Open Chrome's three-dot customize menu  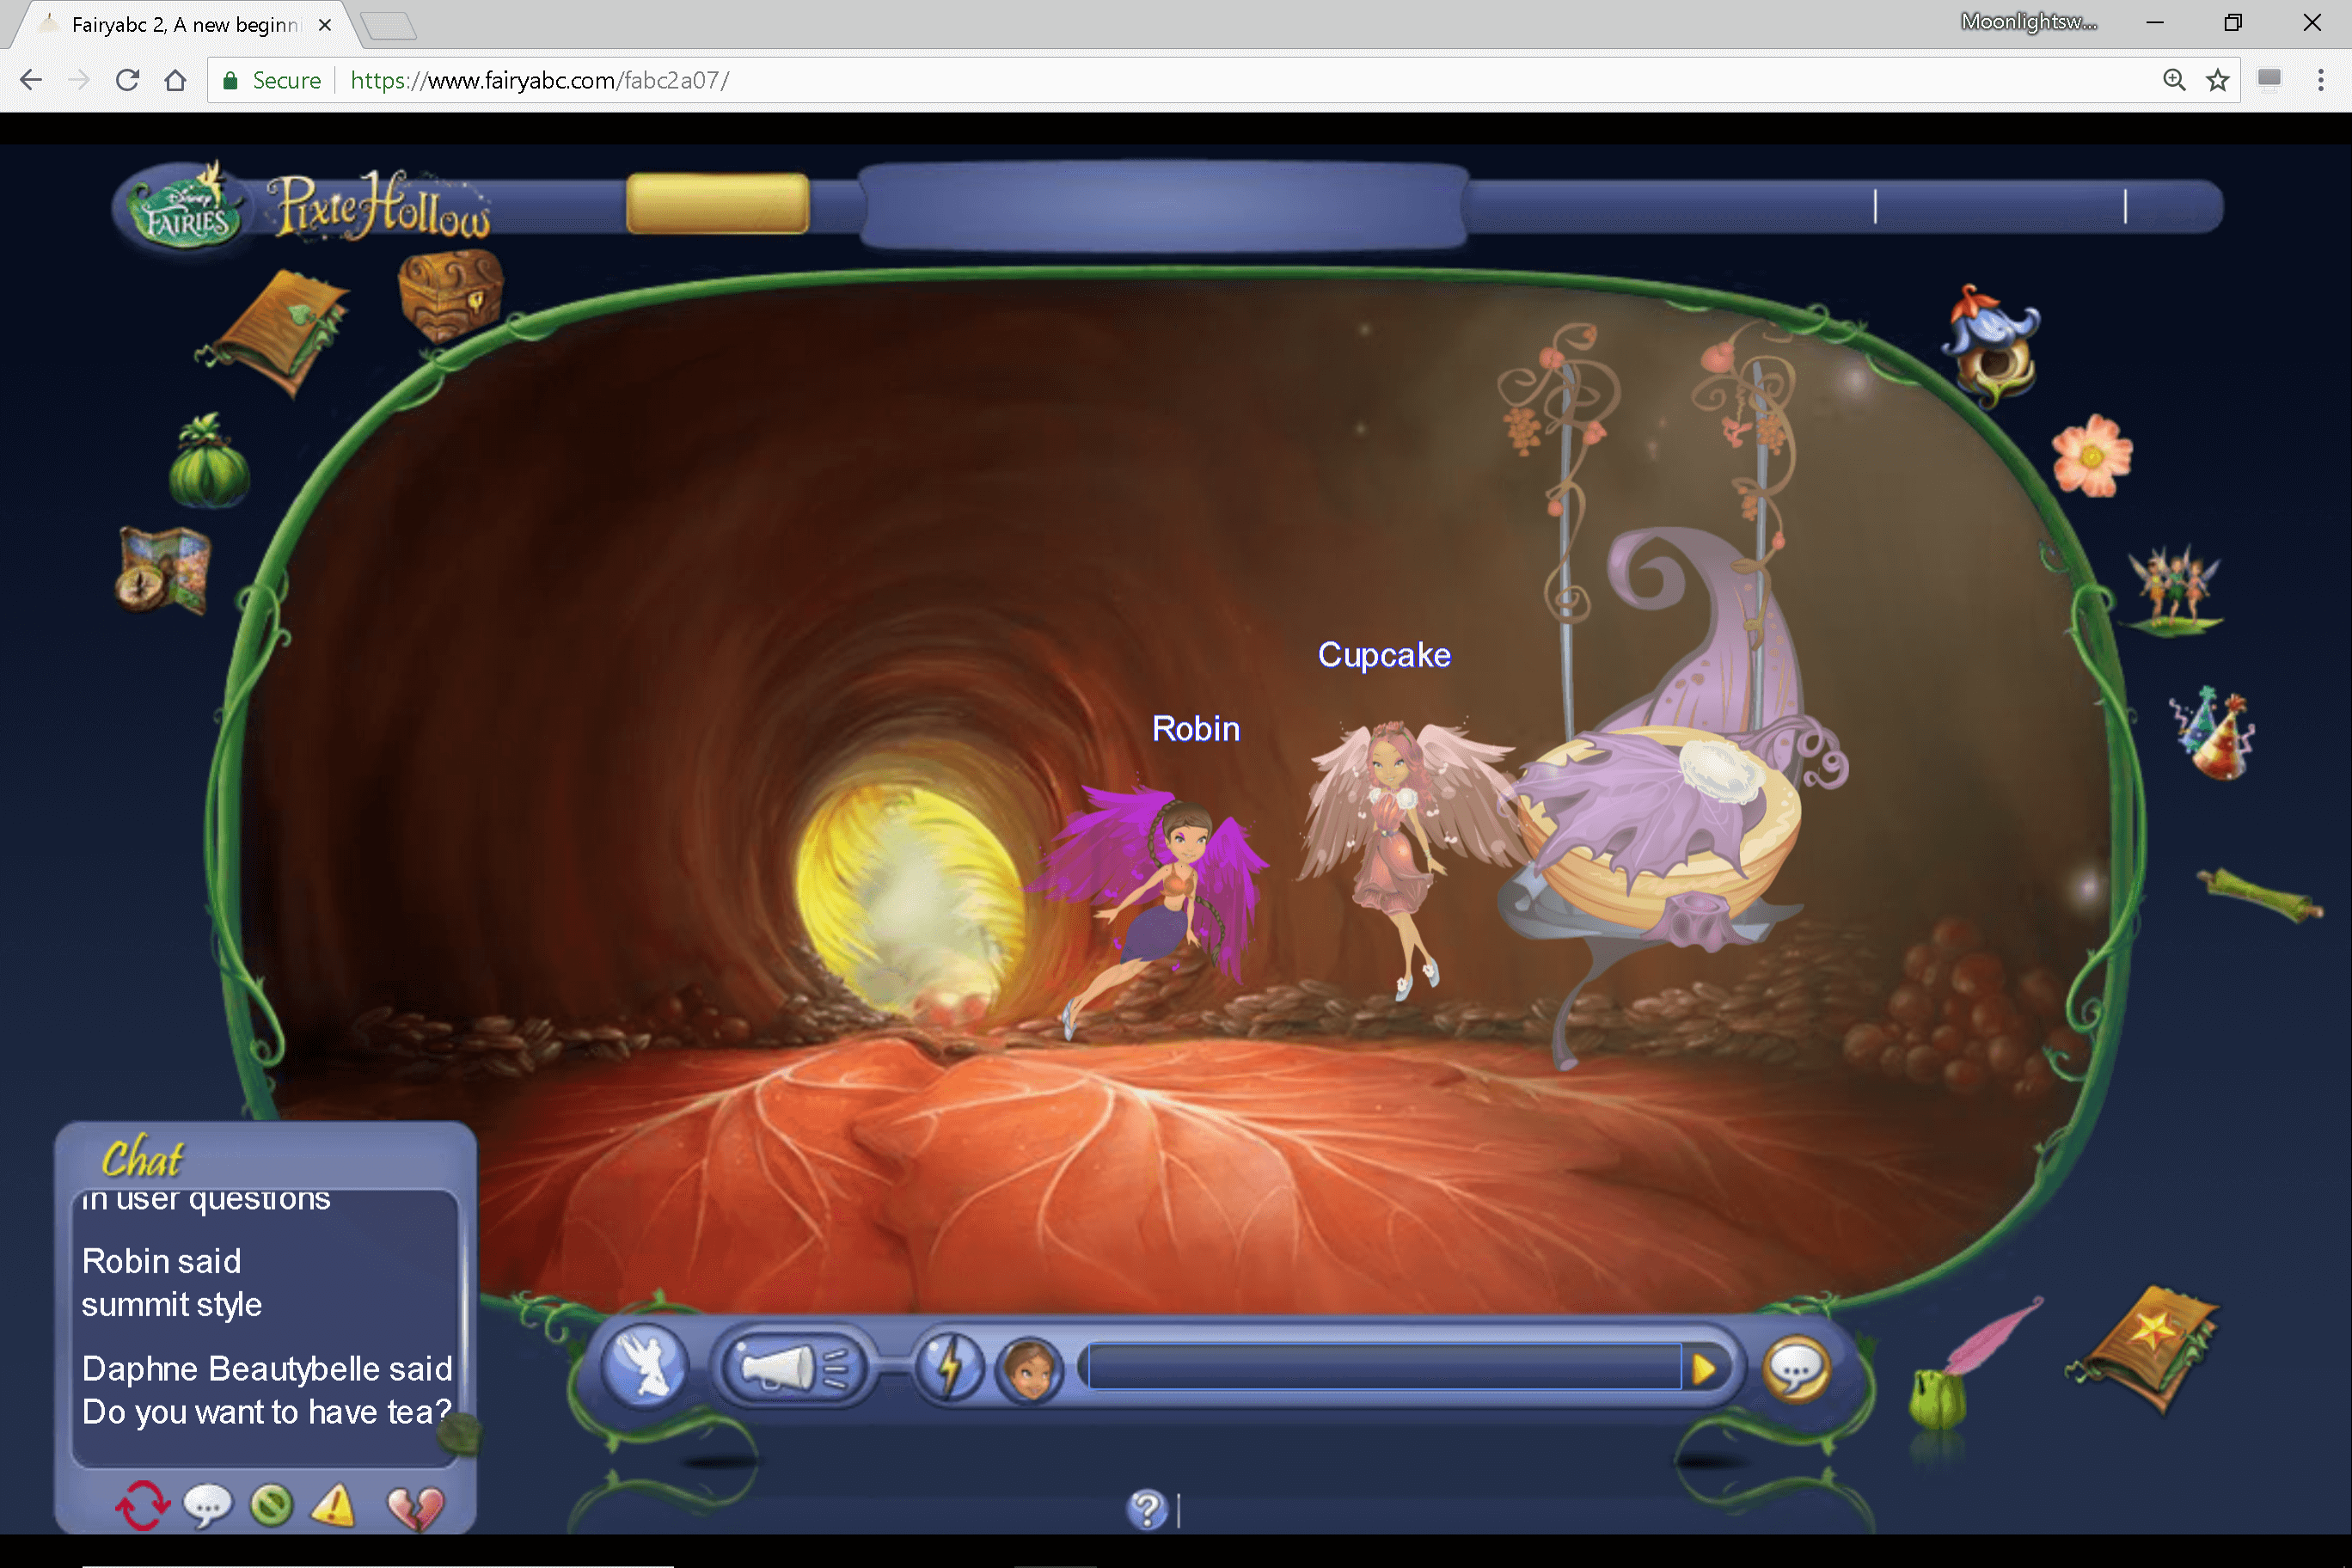2321,80
